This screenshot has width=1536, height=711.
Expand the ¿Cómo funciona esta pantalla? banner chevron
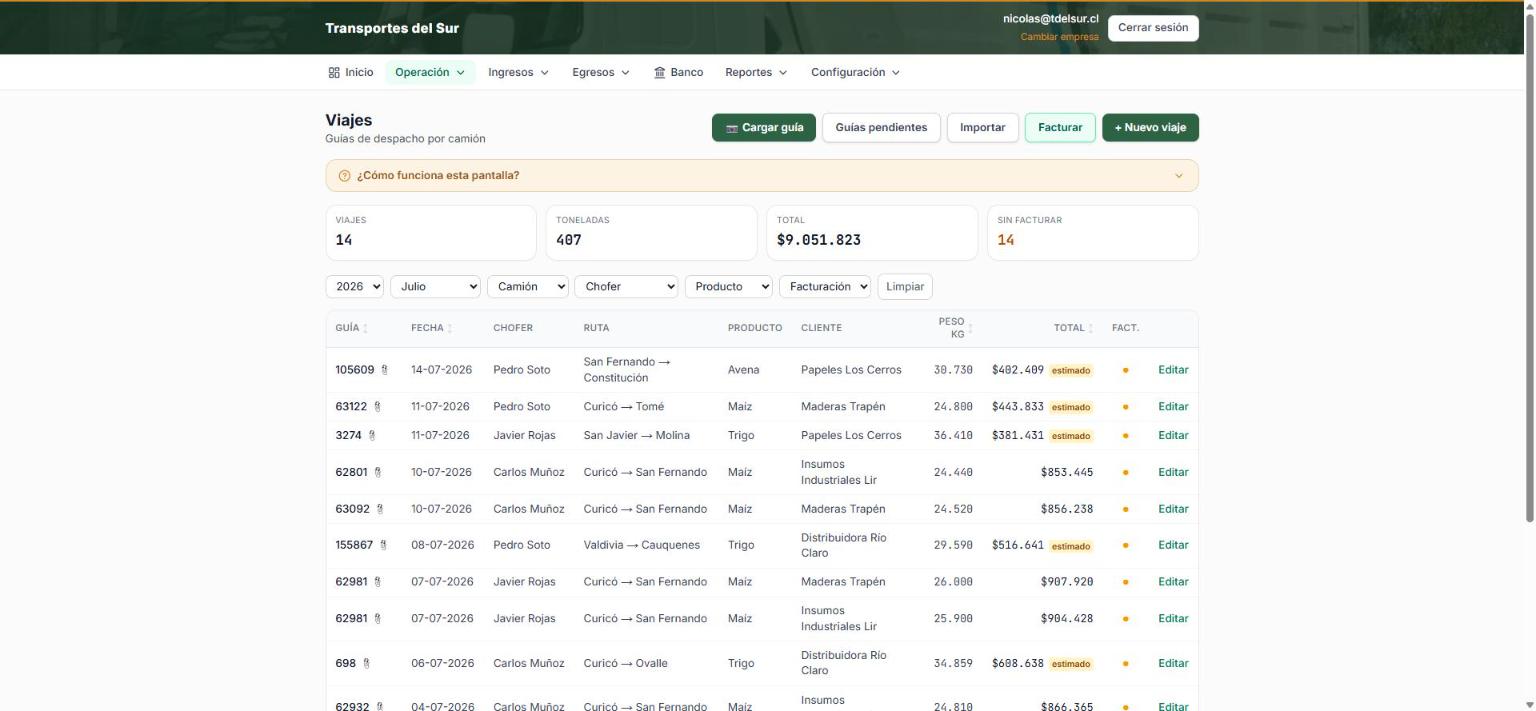(1178, 176)
